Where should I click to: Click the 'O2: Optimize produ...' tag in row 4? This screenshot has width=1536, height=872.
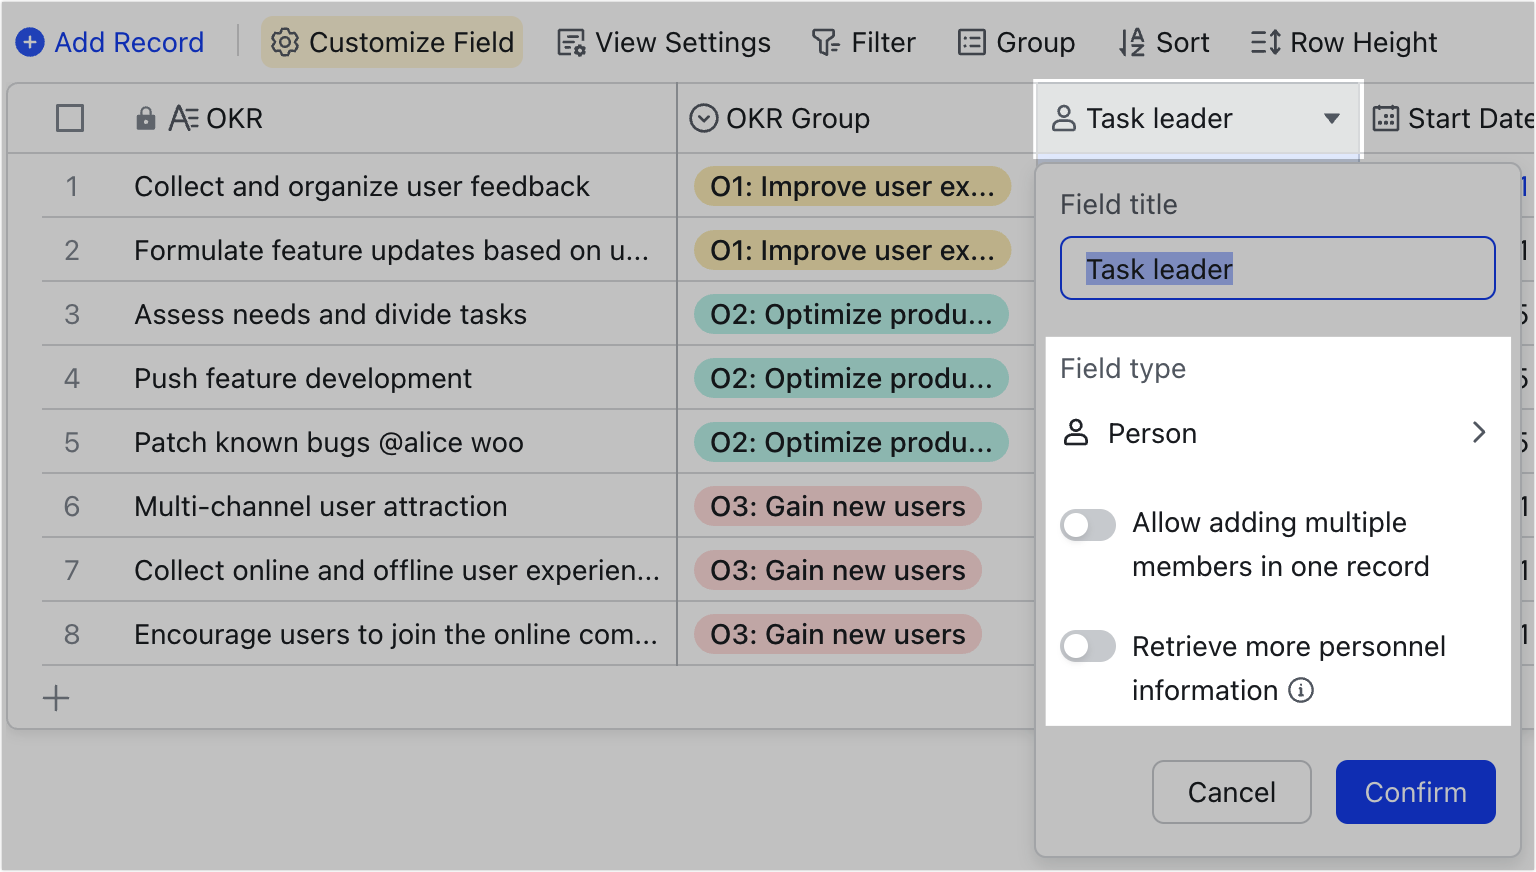pyautogui.click(x=851, y=378)
